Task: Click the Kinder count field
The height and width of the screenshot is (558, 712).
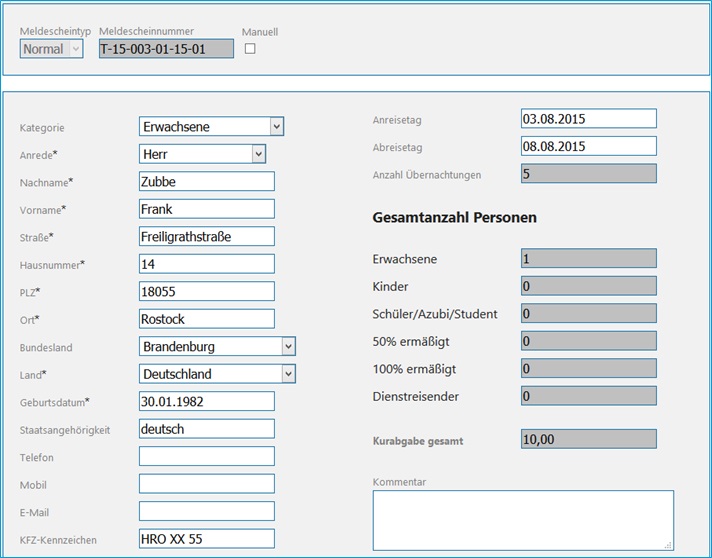Action: [x=588, y=286]
